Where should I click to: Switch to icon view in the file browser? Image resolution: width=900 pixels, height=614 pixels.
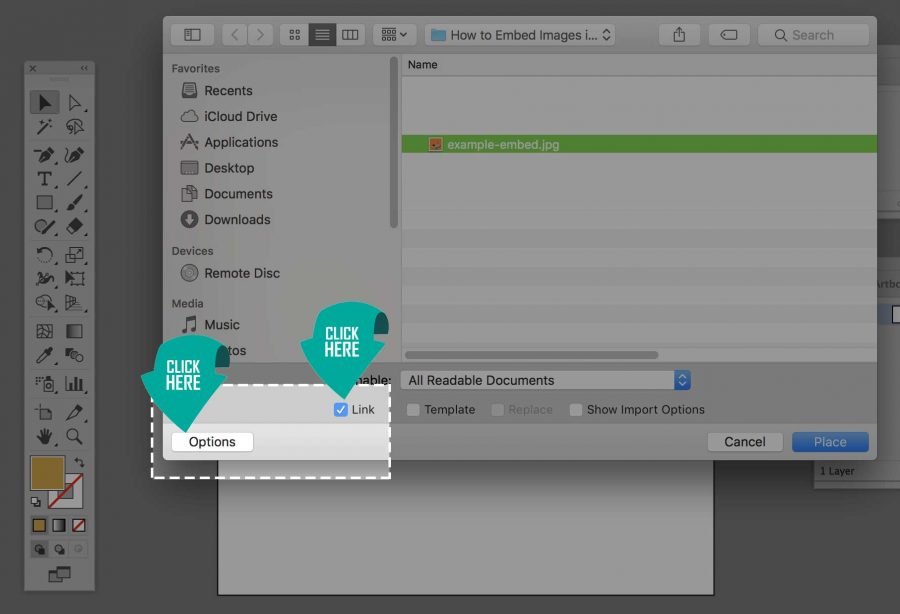(x=293, y=34)
